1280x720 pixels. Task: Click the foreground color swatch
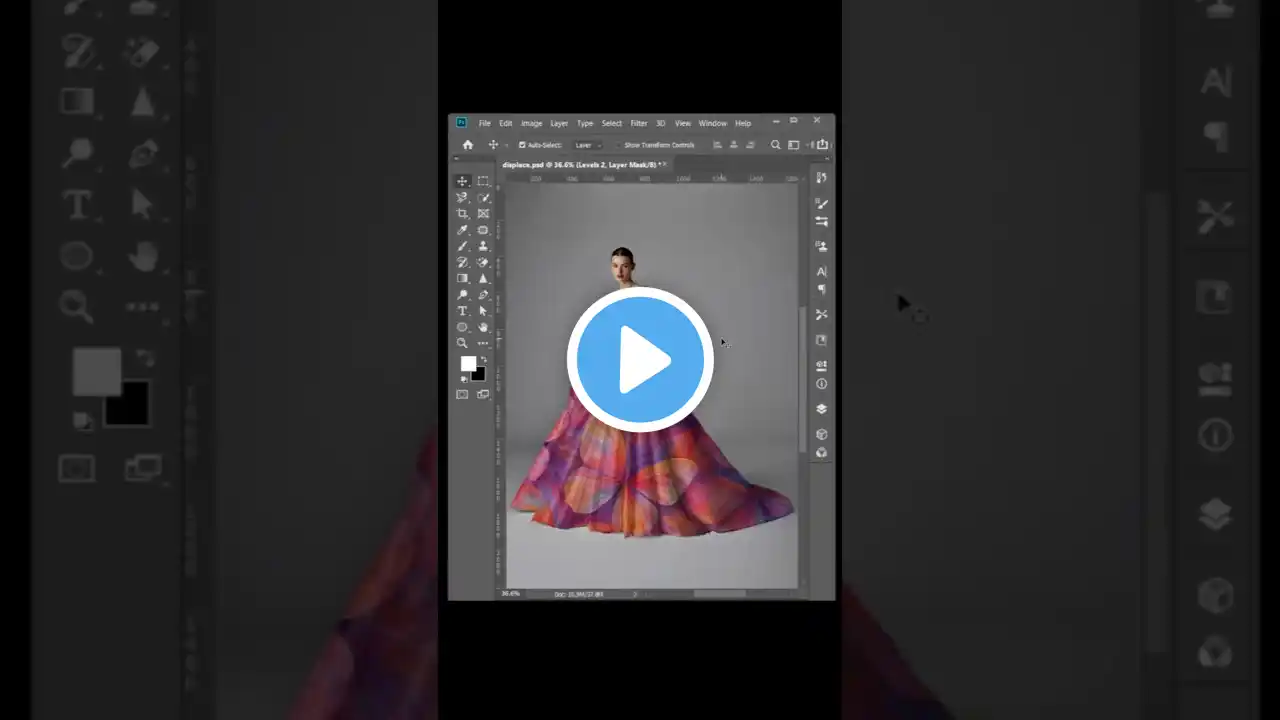coord(468,364)
